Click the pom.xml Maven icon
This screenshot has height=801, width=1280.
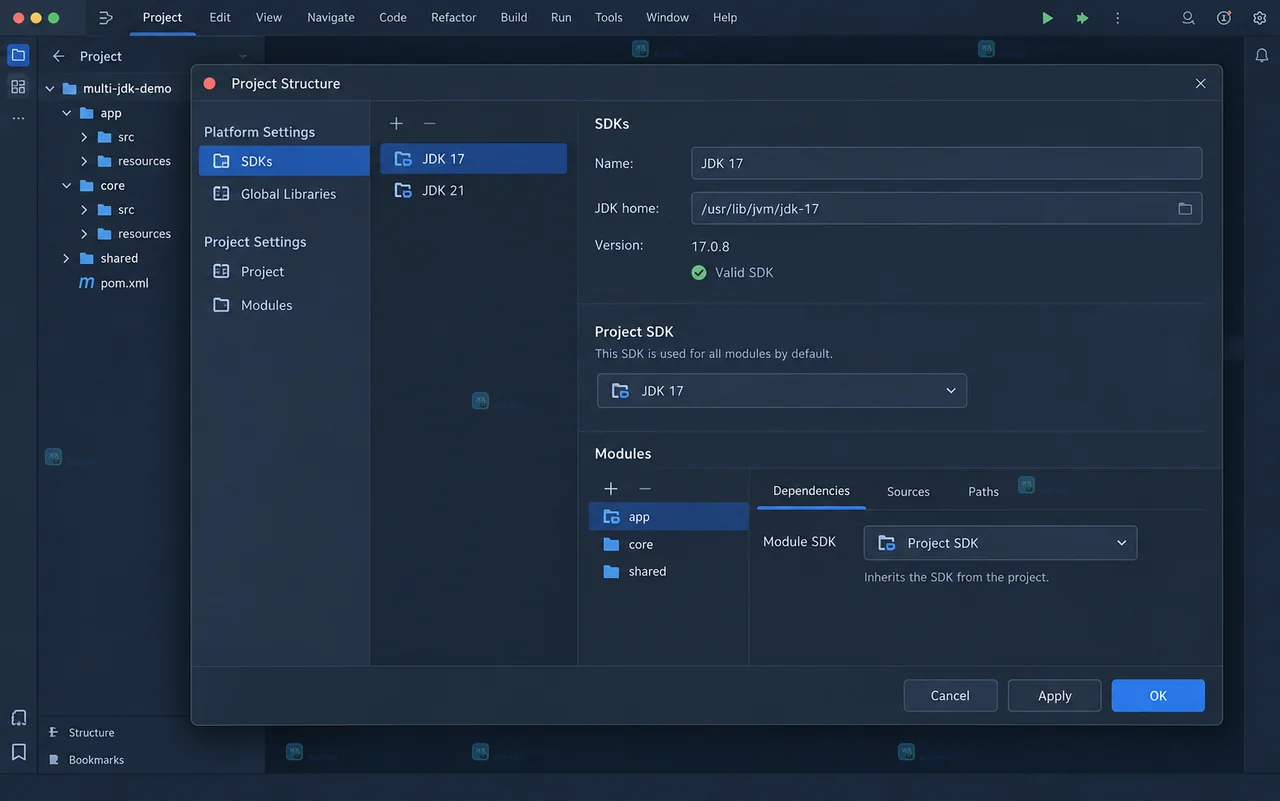coord(86,283)
